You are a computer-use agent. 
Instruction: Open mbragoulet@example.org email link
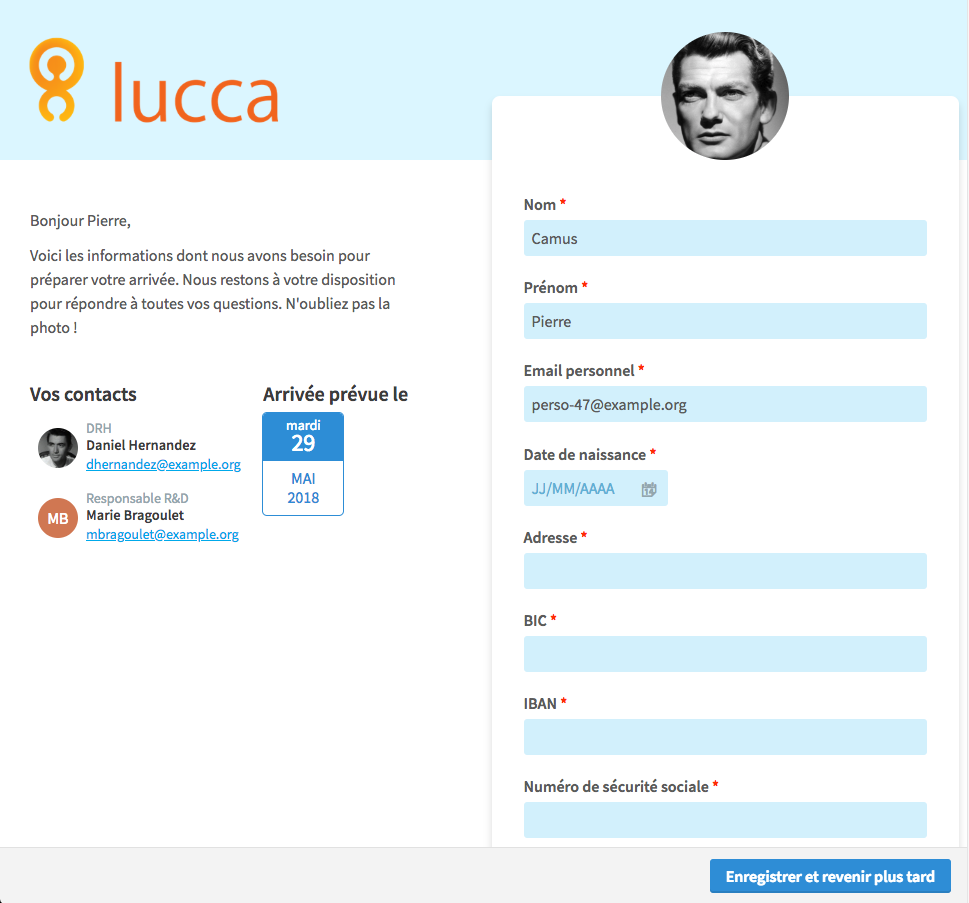(x=163, y=534)
